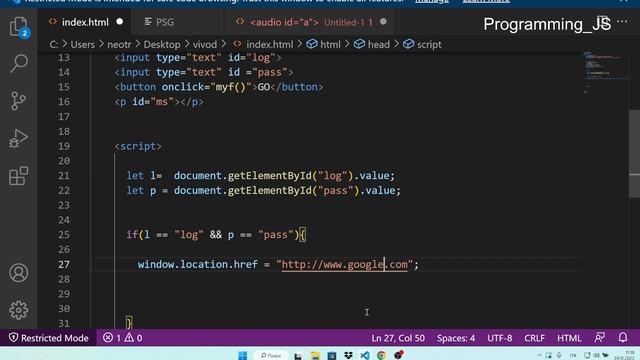Click 'window.location.href' on line 27
Screen dimensions: 640x360
click(x=198, y=264)
